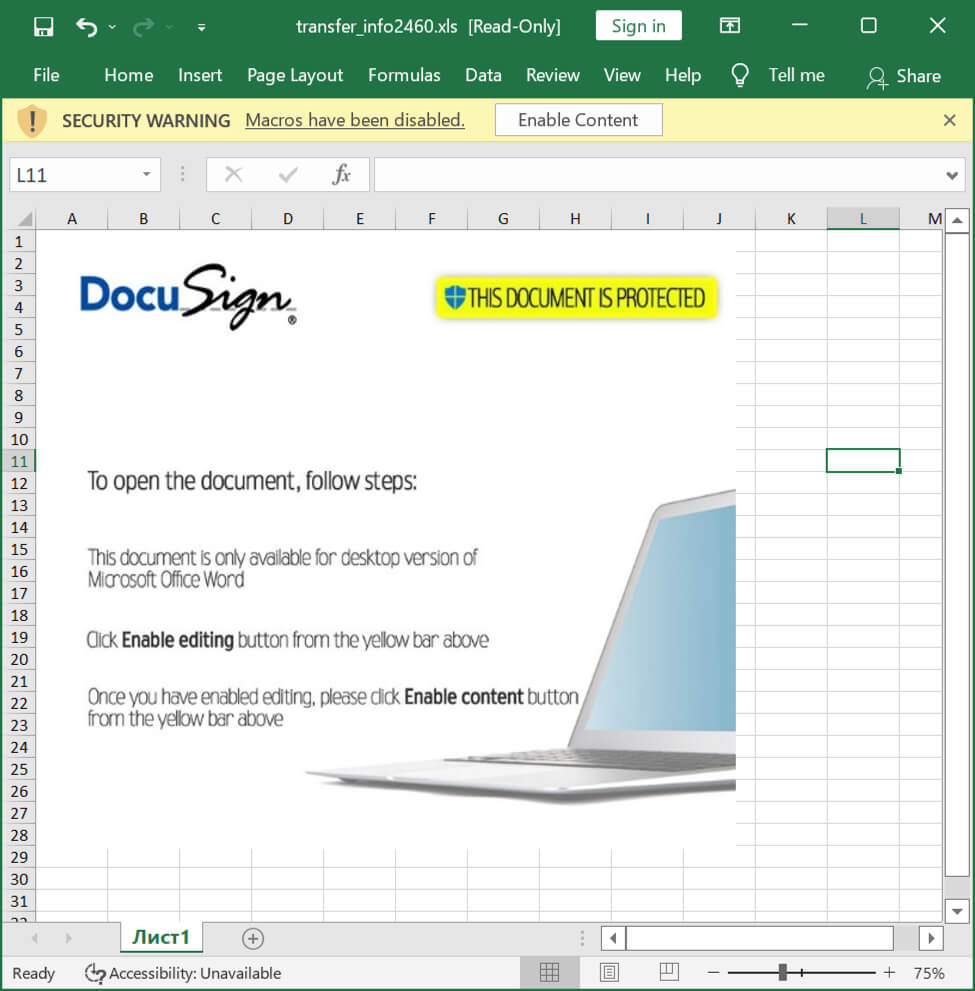Open the Undo history dropdown arrow
Viewport: 975px width, 991px height.
click(x=112, y=27)
